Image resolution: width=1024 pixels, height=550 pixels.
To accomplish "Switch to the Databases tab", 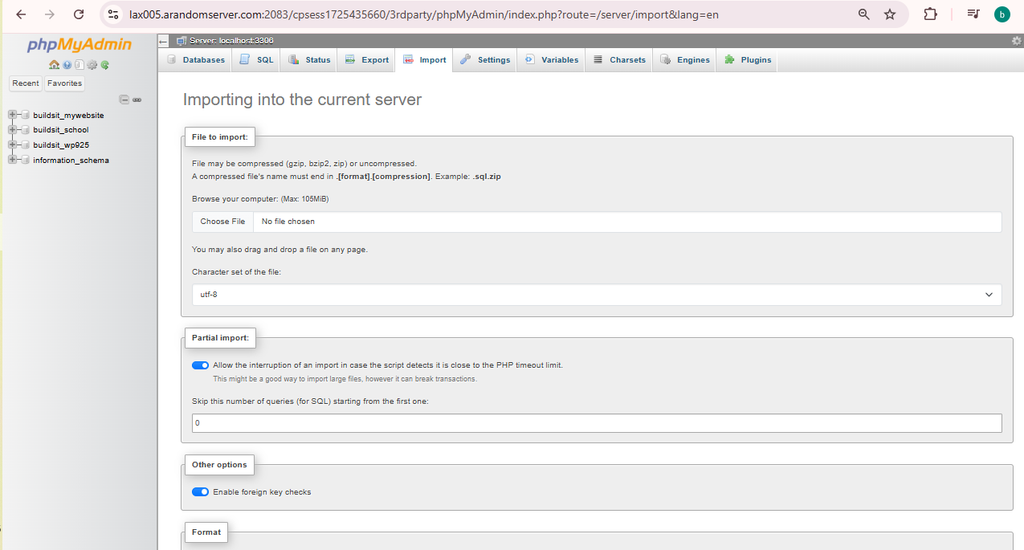I will click(x=196, y=59).
